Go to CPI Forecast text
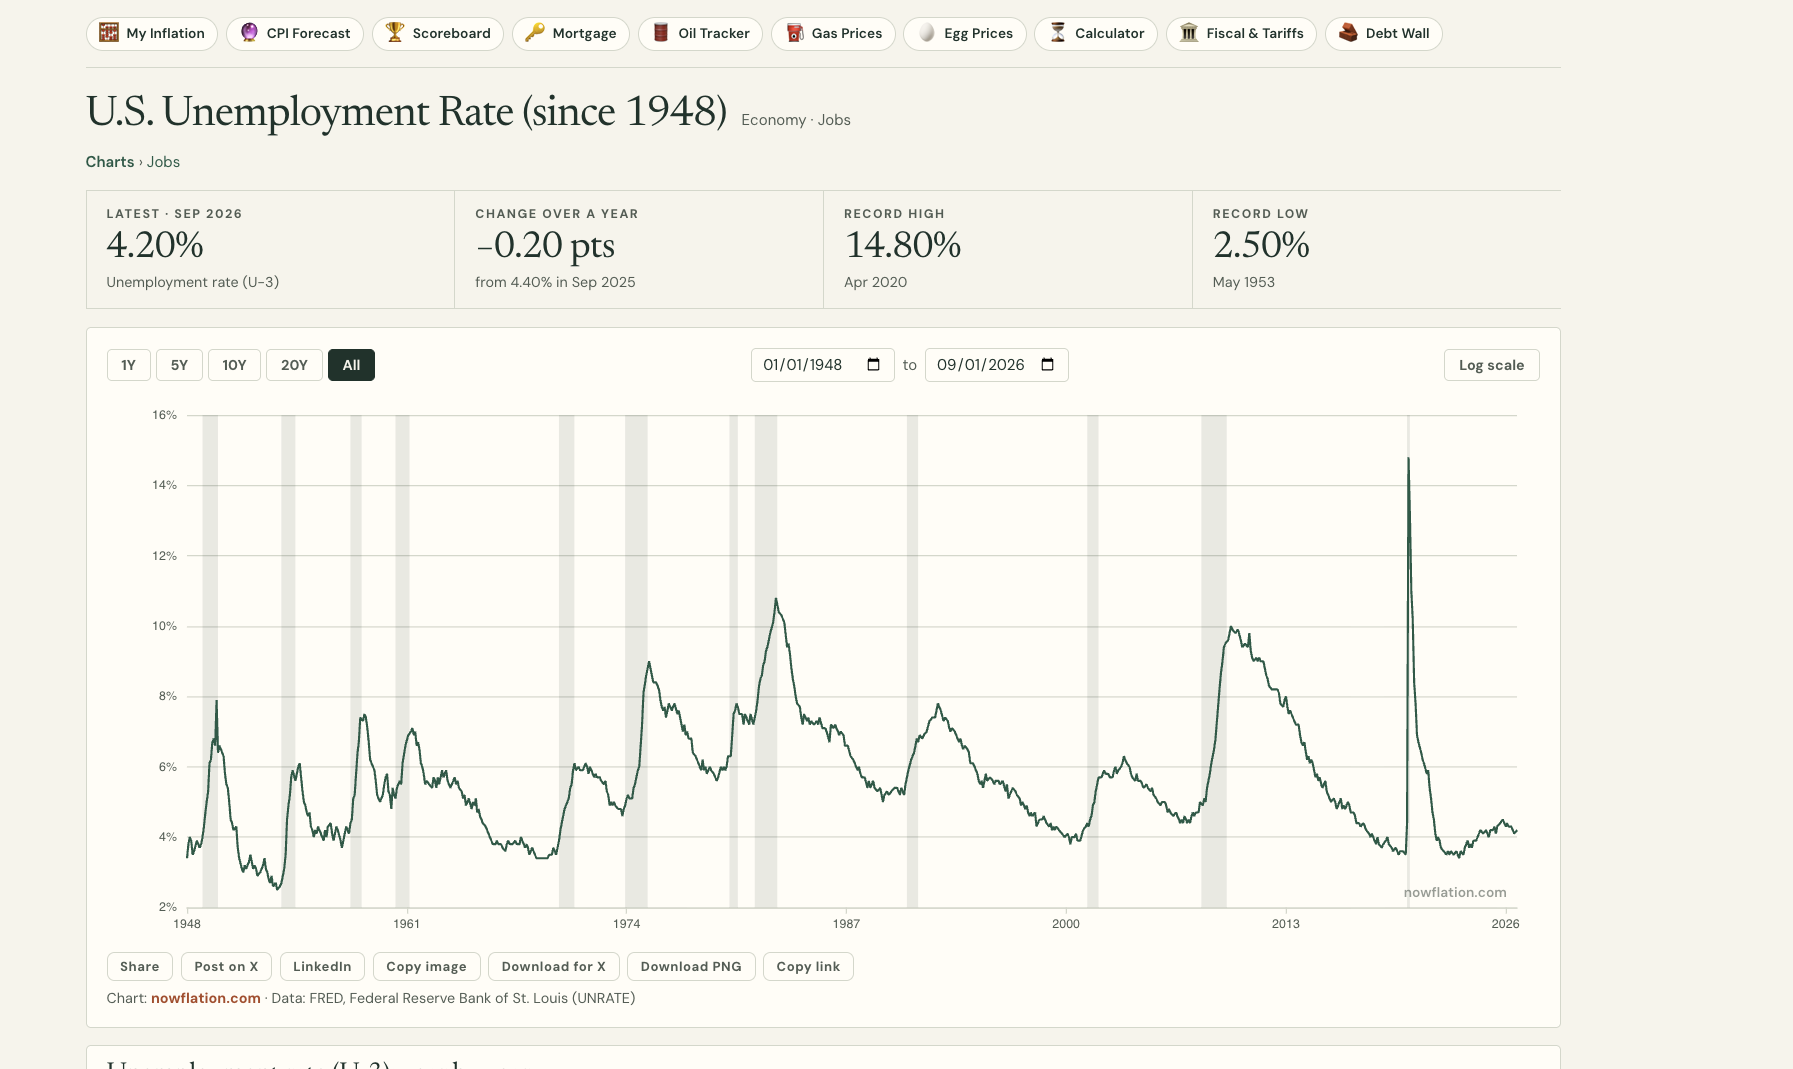The image size is (1793, 1069). pyautogui.click(x=308, y=33)
